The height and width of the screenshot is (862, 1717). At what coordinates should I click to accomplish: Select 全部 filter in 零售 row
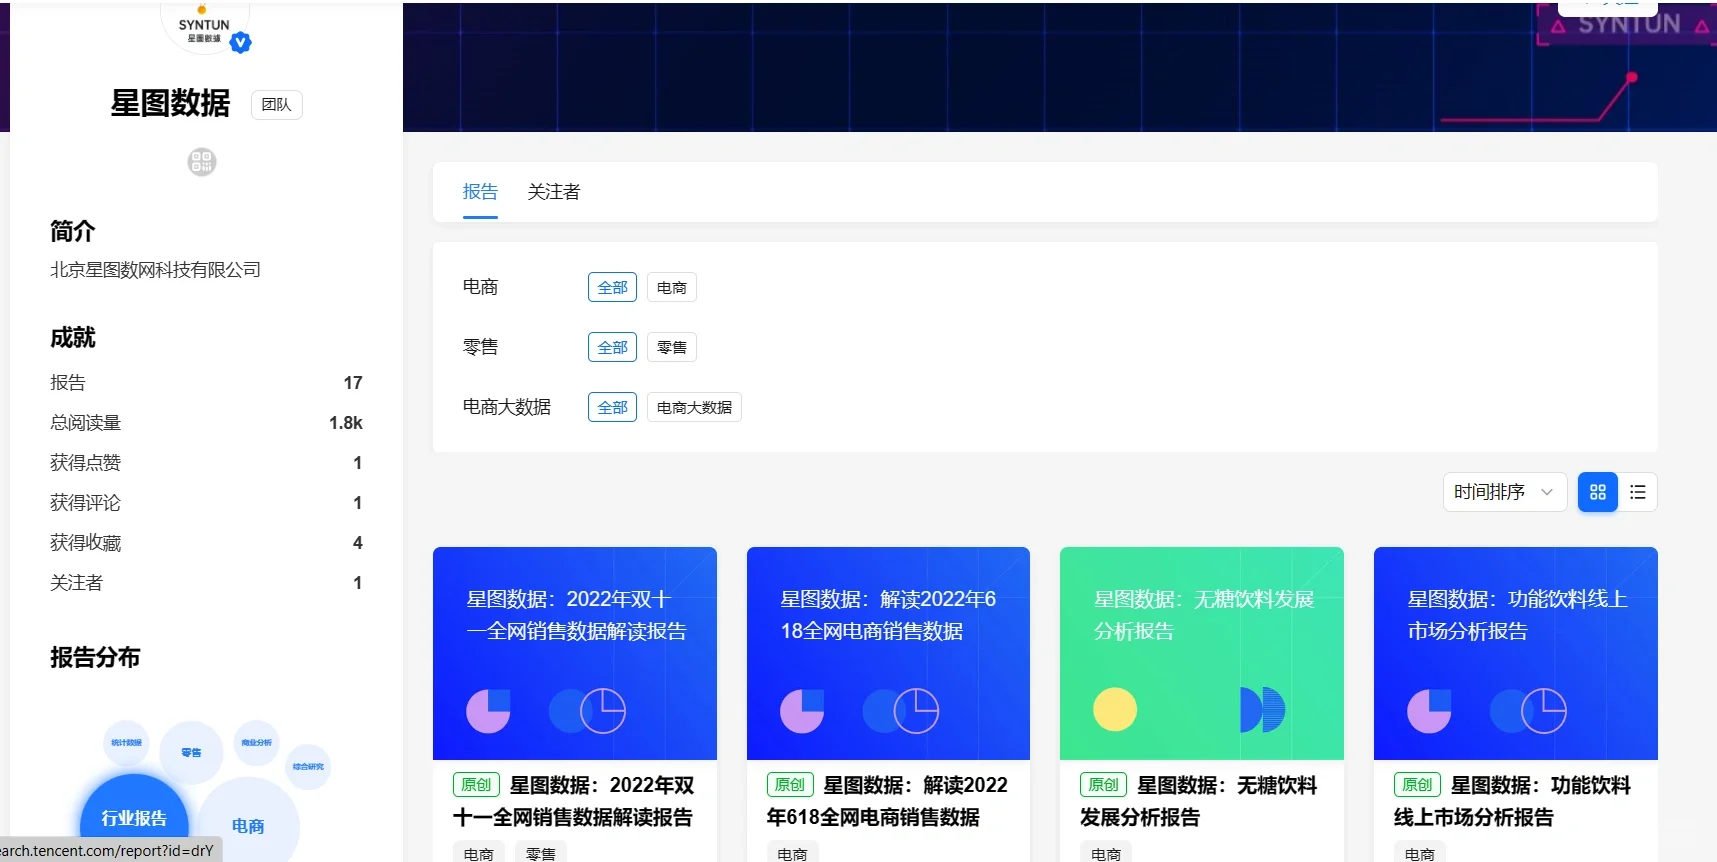click(x=612, y=347)
